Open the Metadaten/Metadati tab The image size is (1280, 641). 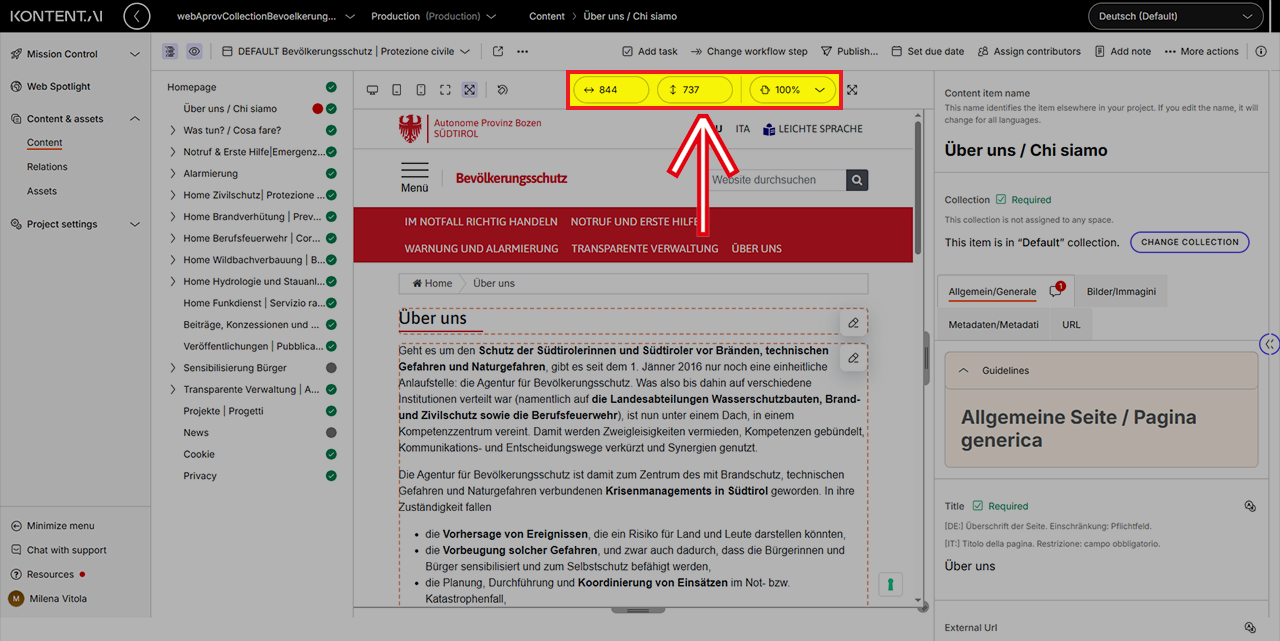(x=993, y=325)
